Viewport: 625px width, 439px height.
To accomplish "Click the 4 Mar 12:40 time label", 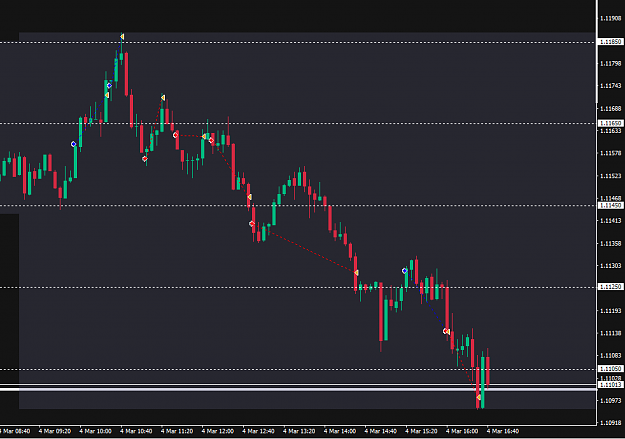I will click(x=258, y=431).
